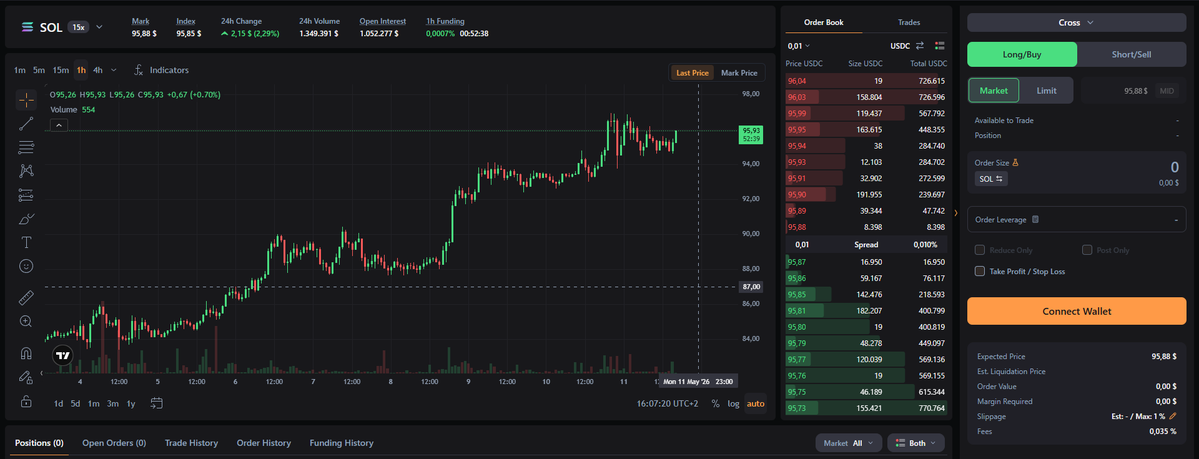Open the Positions (0) tab
Viewport: 1199px width, 459px height.
pos(39,443)
